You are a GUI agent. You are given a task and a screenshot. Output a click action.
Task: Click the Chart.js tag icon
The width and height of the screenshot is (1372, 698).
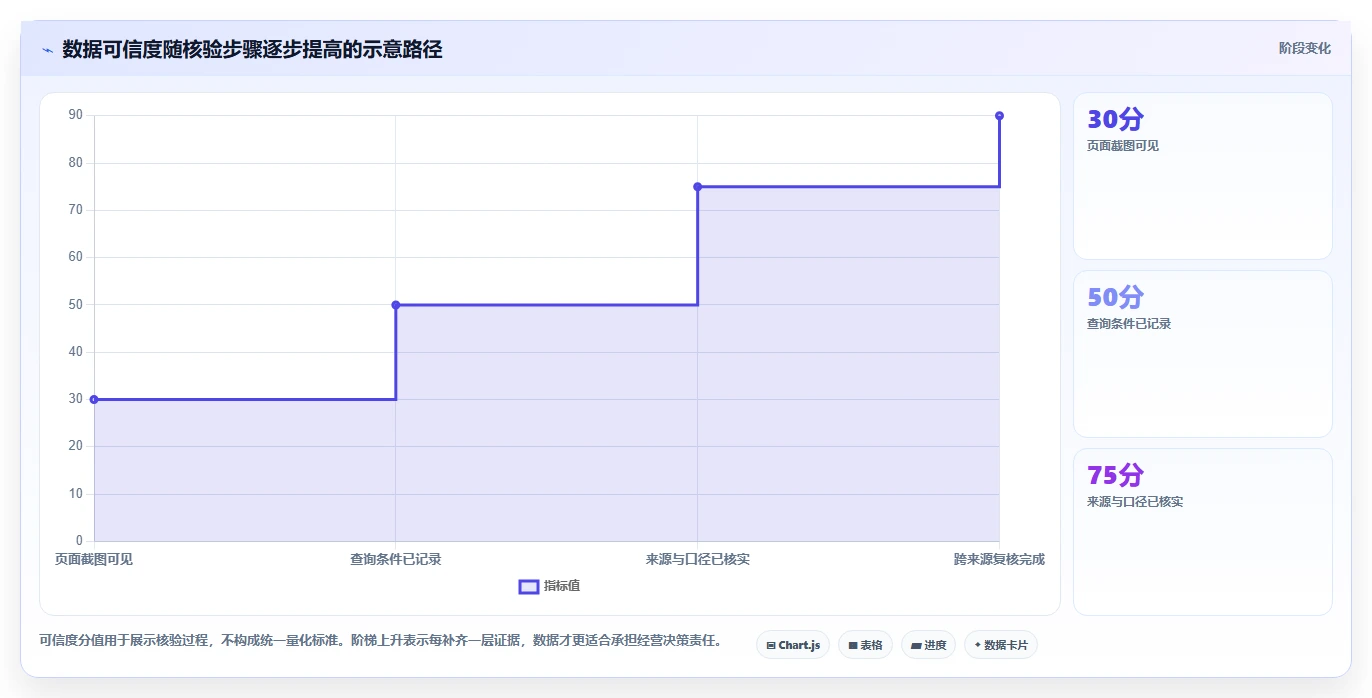[771, 646]
